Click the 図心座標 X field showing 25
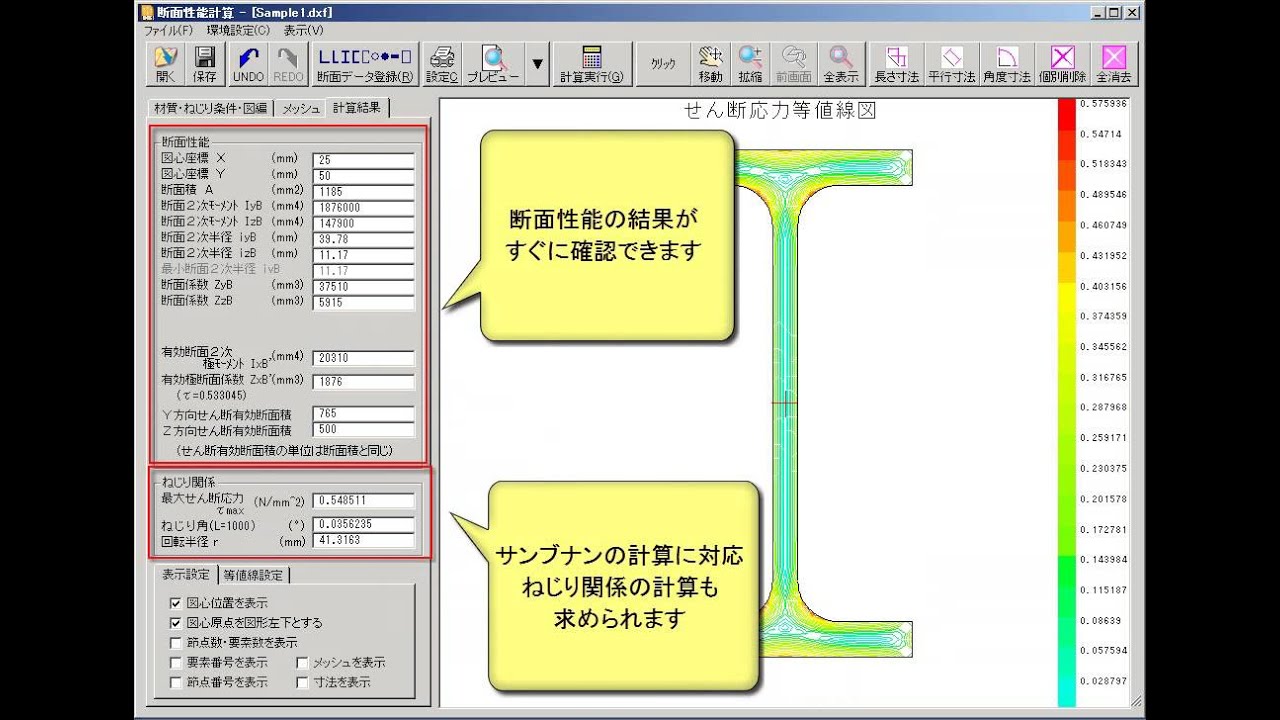Image resolution: width=1280 pixels, height=720 pixels. point(363,160)
